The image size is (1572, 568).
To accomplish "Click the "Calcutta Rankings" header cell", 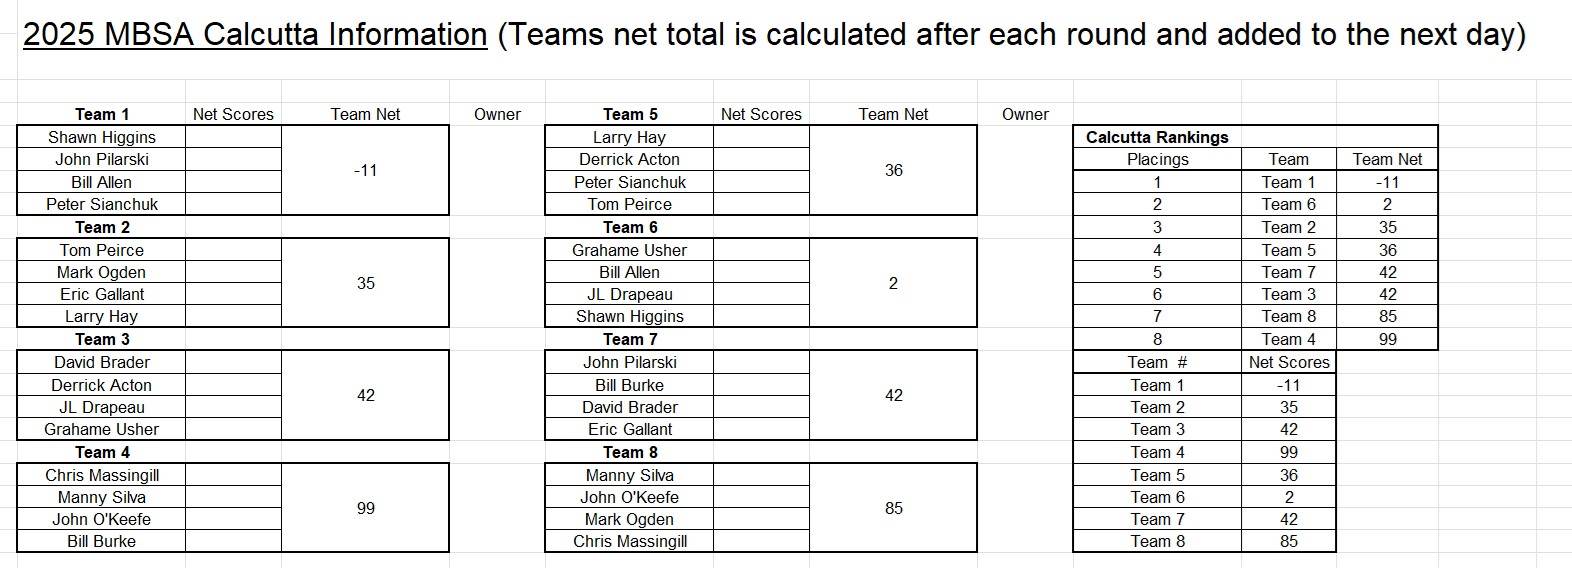I will coord(1157,137).
